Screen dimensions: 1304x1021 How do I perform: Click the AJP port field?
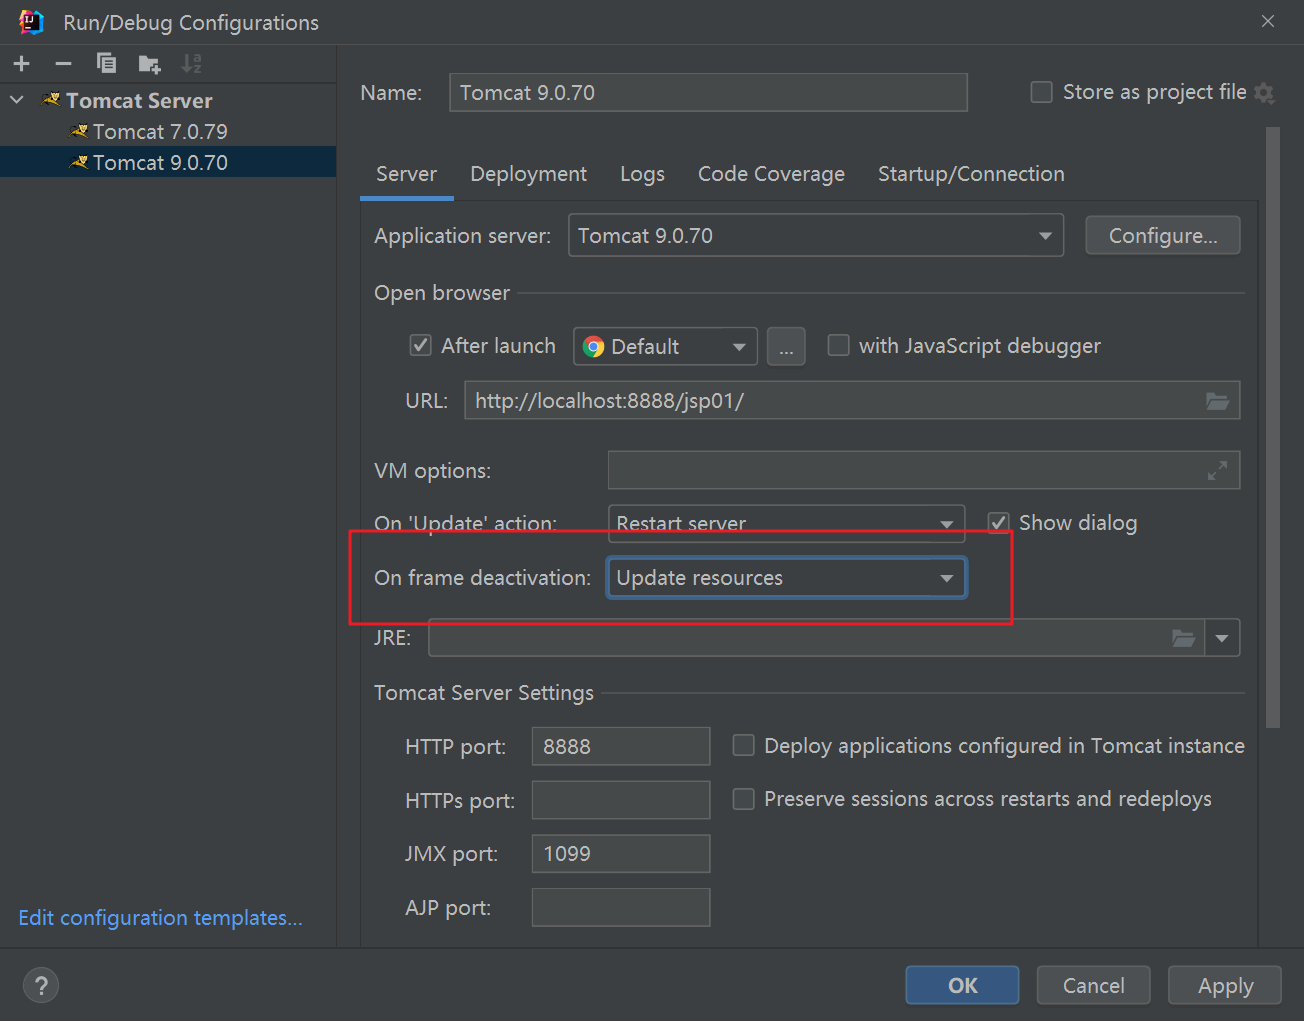pyautogui.click(x=621, y=907)
